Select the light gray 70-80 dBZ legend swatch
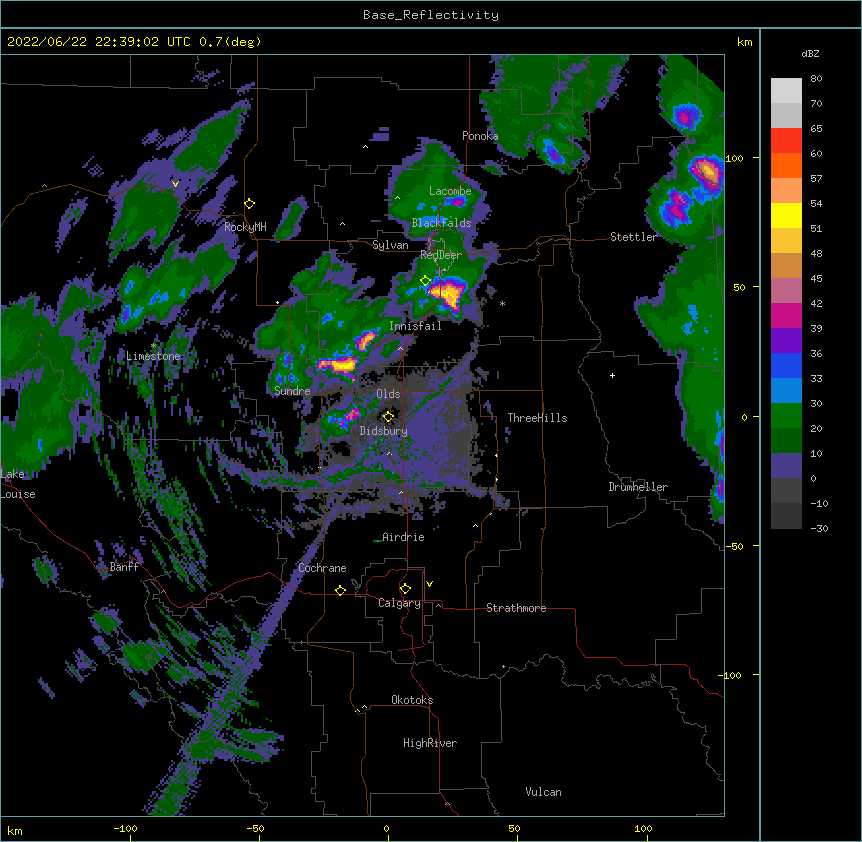 coord(786,91)
